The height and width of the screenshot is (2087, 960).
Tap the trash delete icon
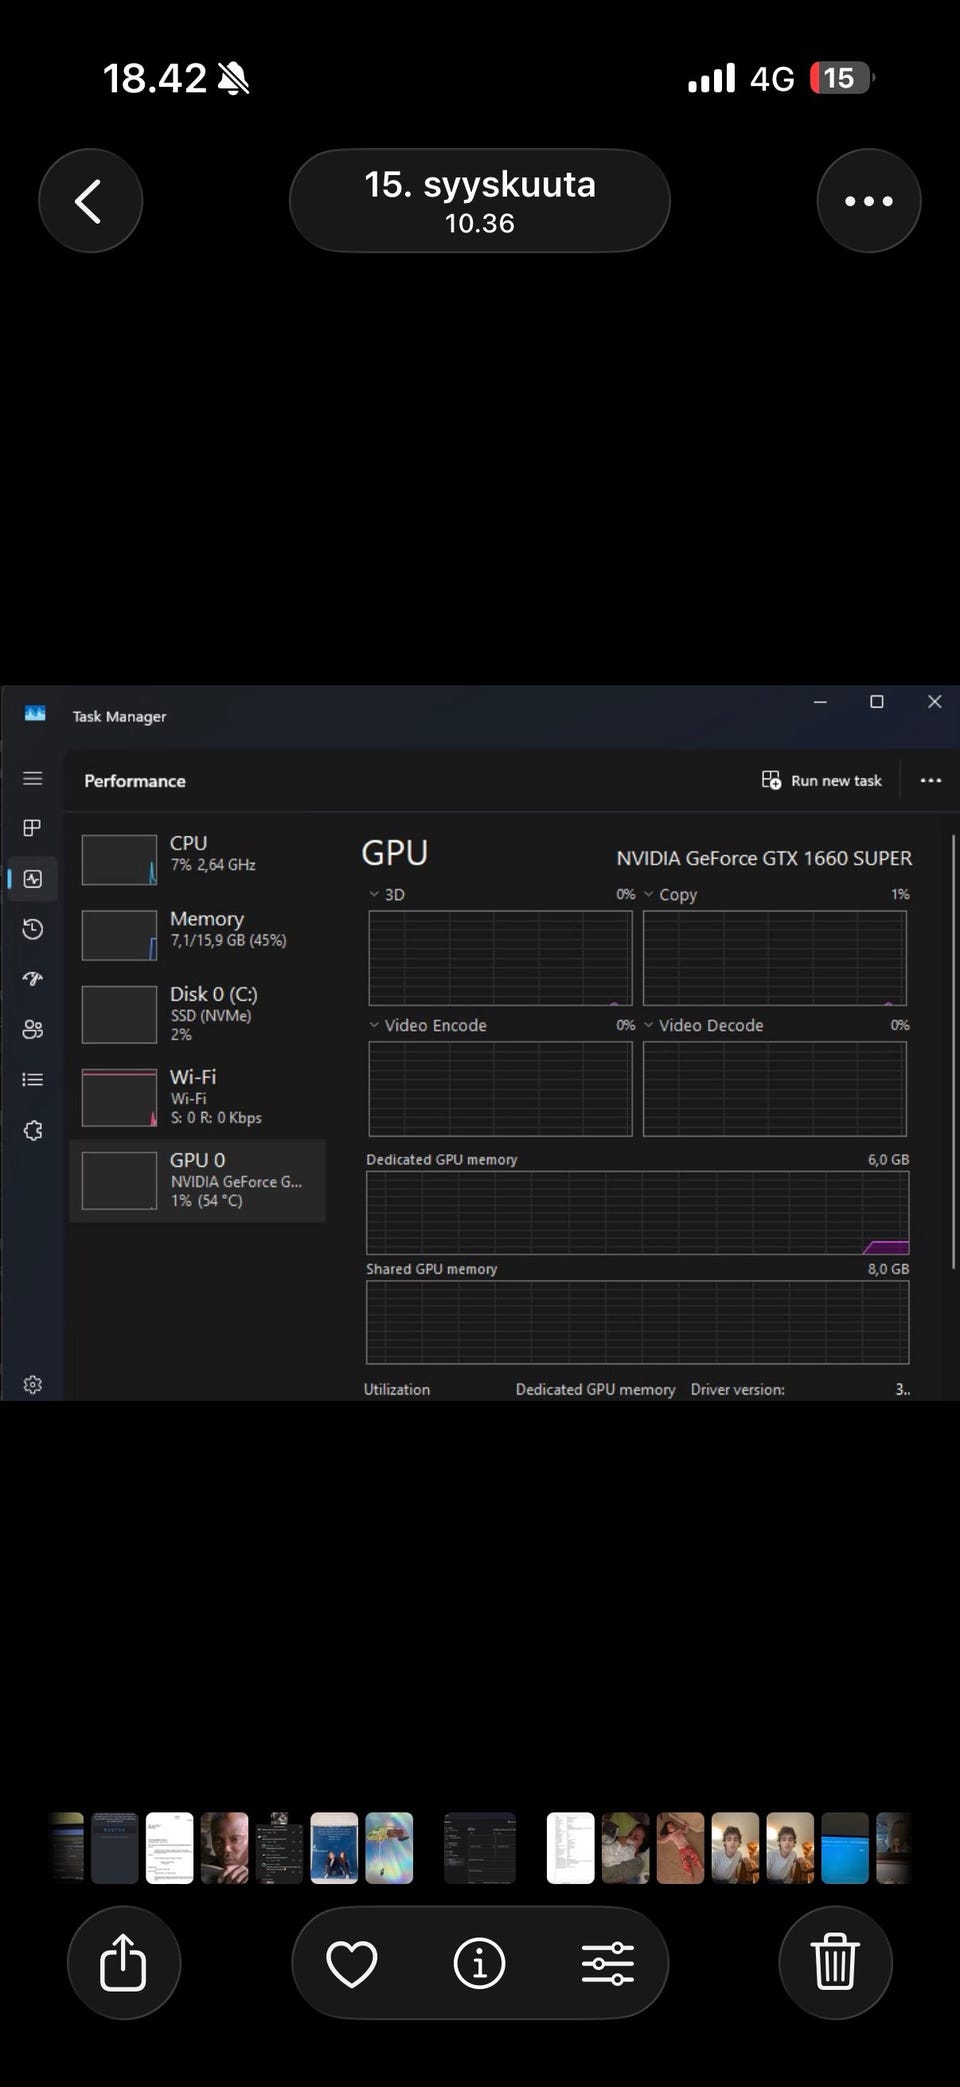pyautogui.click(x=834, y=1962)
